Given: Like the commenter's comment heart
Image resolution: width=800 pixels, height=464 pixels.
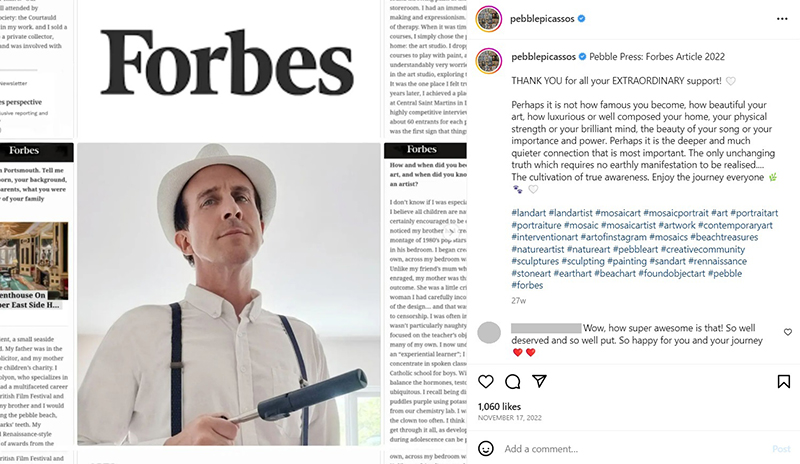Looking at the screenshot, I should pos(788,332).
